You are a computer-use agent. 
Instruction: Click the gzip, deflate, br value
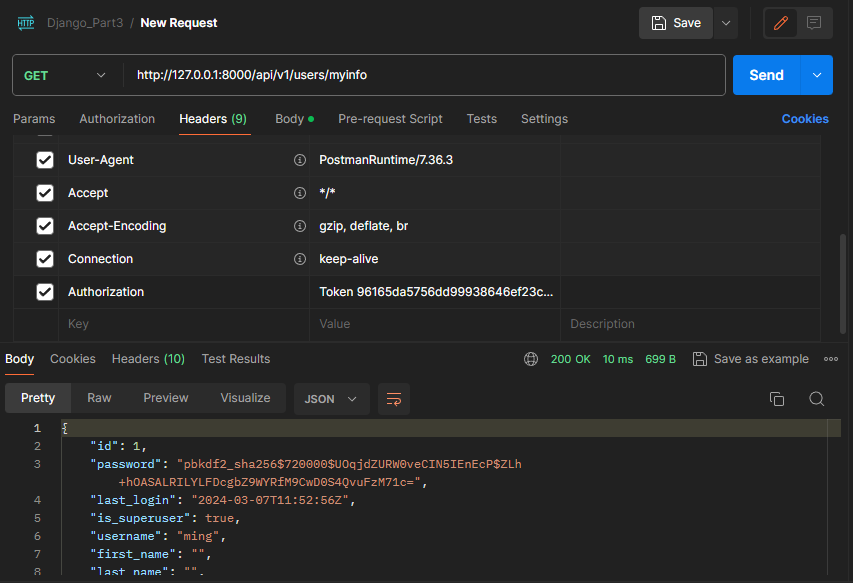click(x=363, y=226)
